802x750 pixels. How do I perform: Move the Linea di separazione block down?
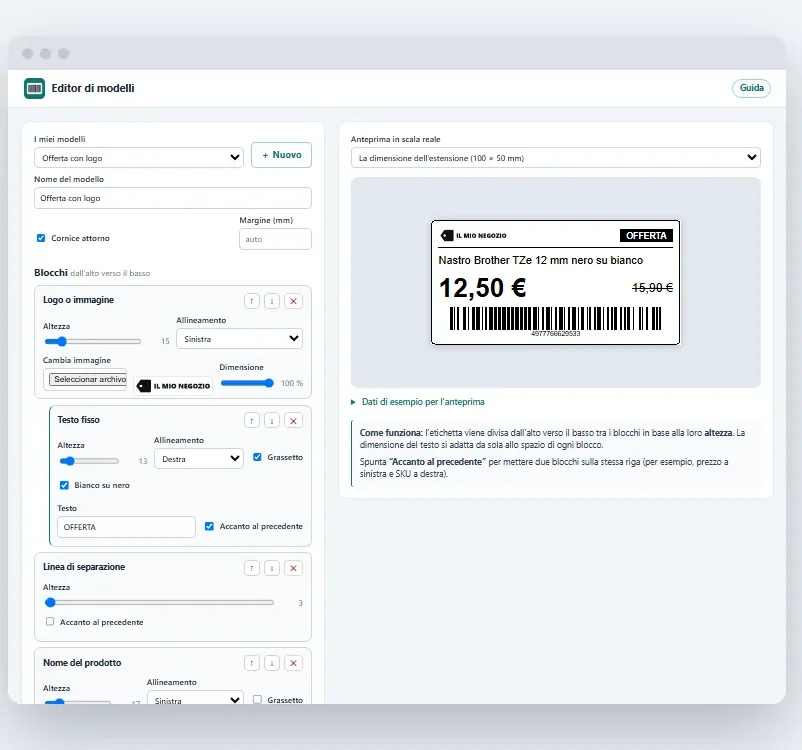click(272, 568)
